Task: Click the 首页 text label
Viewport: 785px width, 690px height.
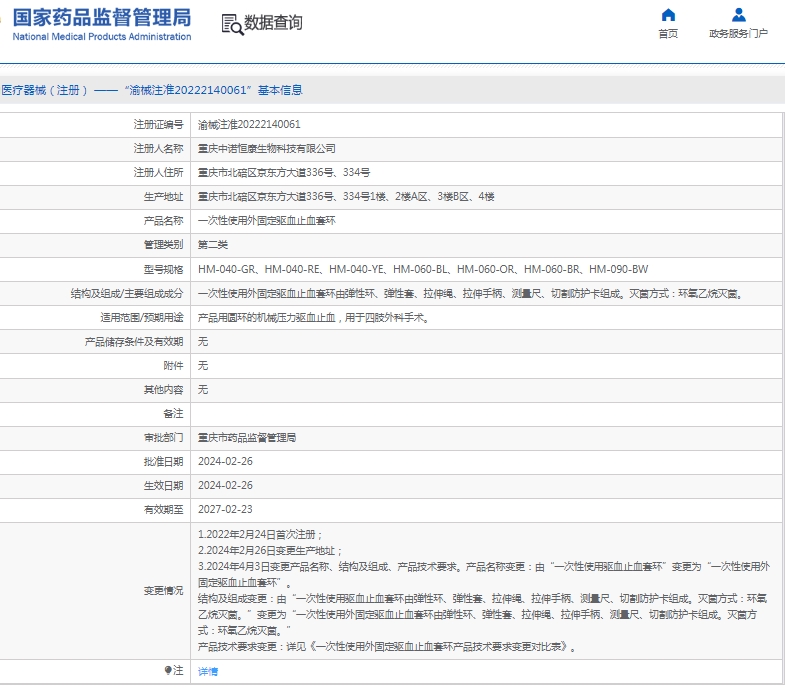Action: pos(668,34)
